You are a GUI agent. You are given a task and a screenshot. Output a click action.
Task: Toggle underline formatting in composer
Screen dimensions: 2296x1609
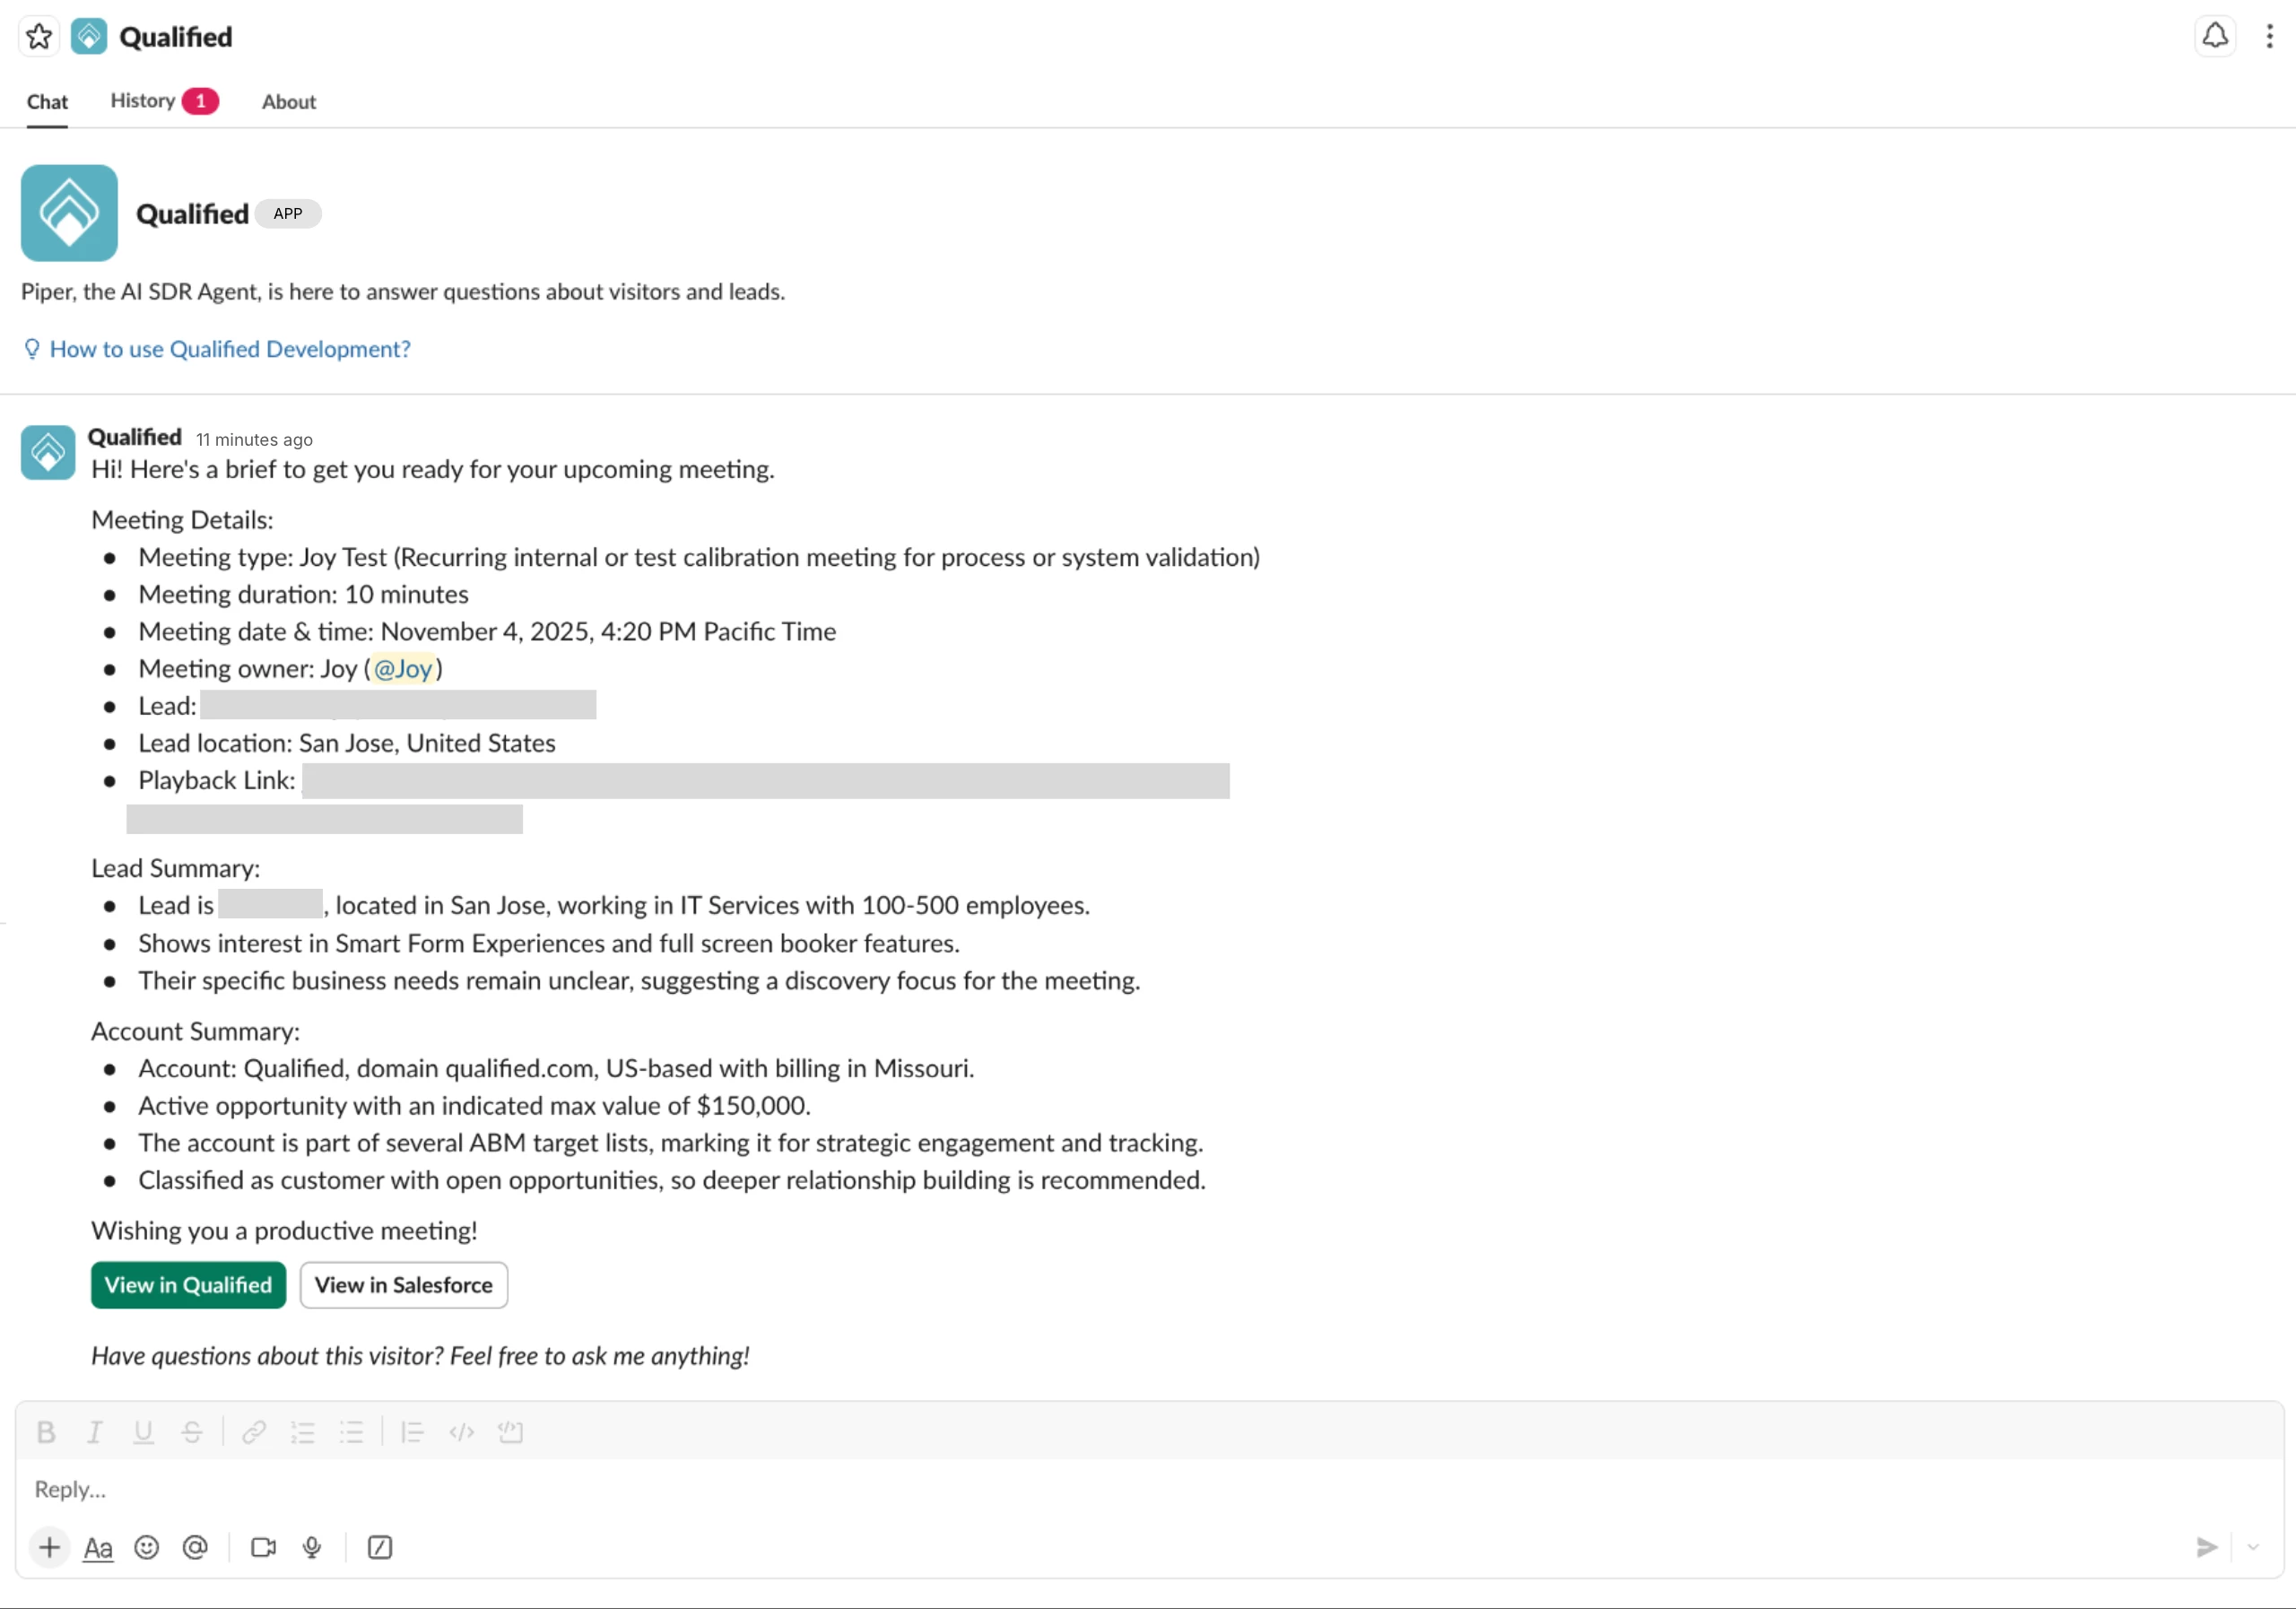click(x=143, y=1432)
